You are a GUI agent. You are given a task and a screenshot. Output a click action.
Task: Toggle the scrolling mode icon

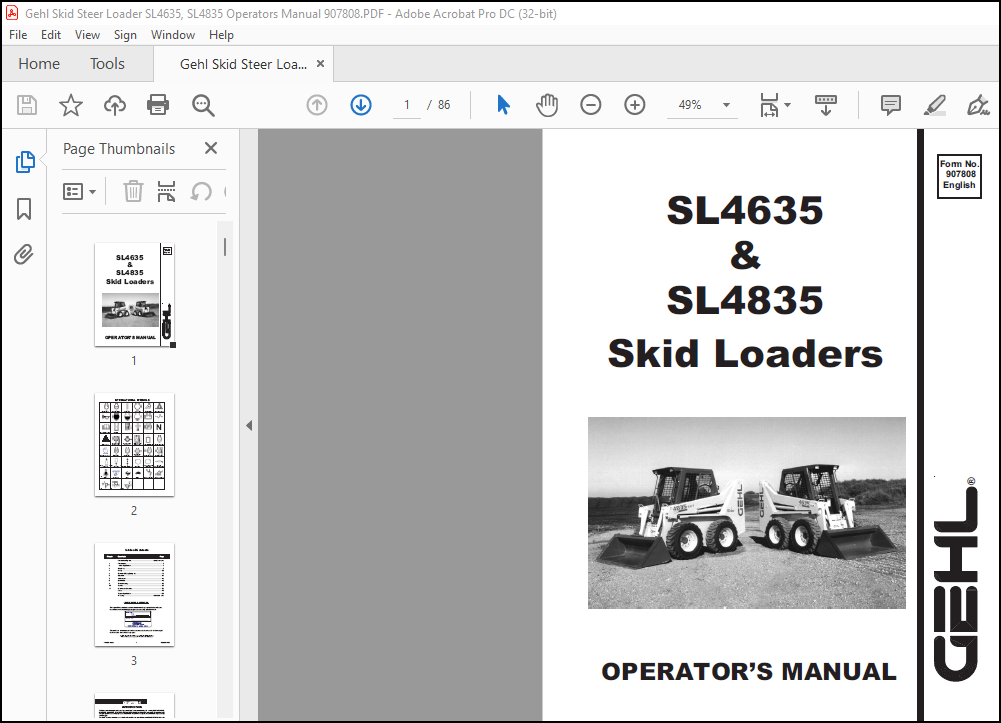point(825,105)
